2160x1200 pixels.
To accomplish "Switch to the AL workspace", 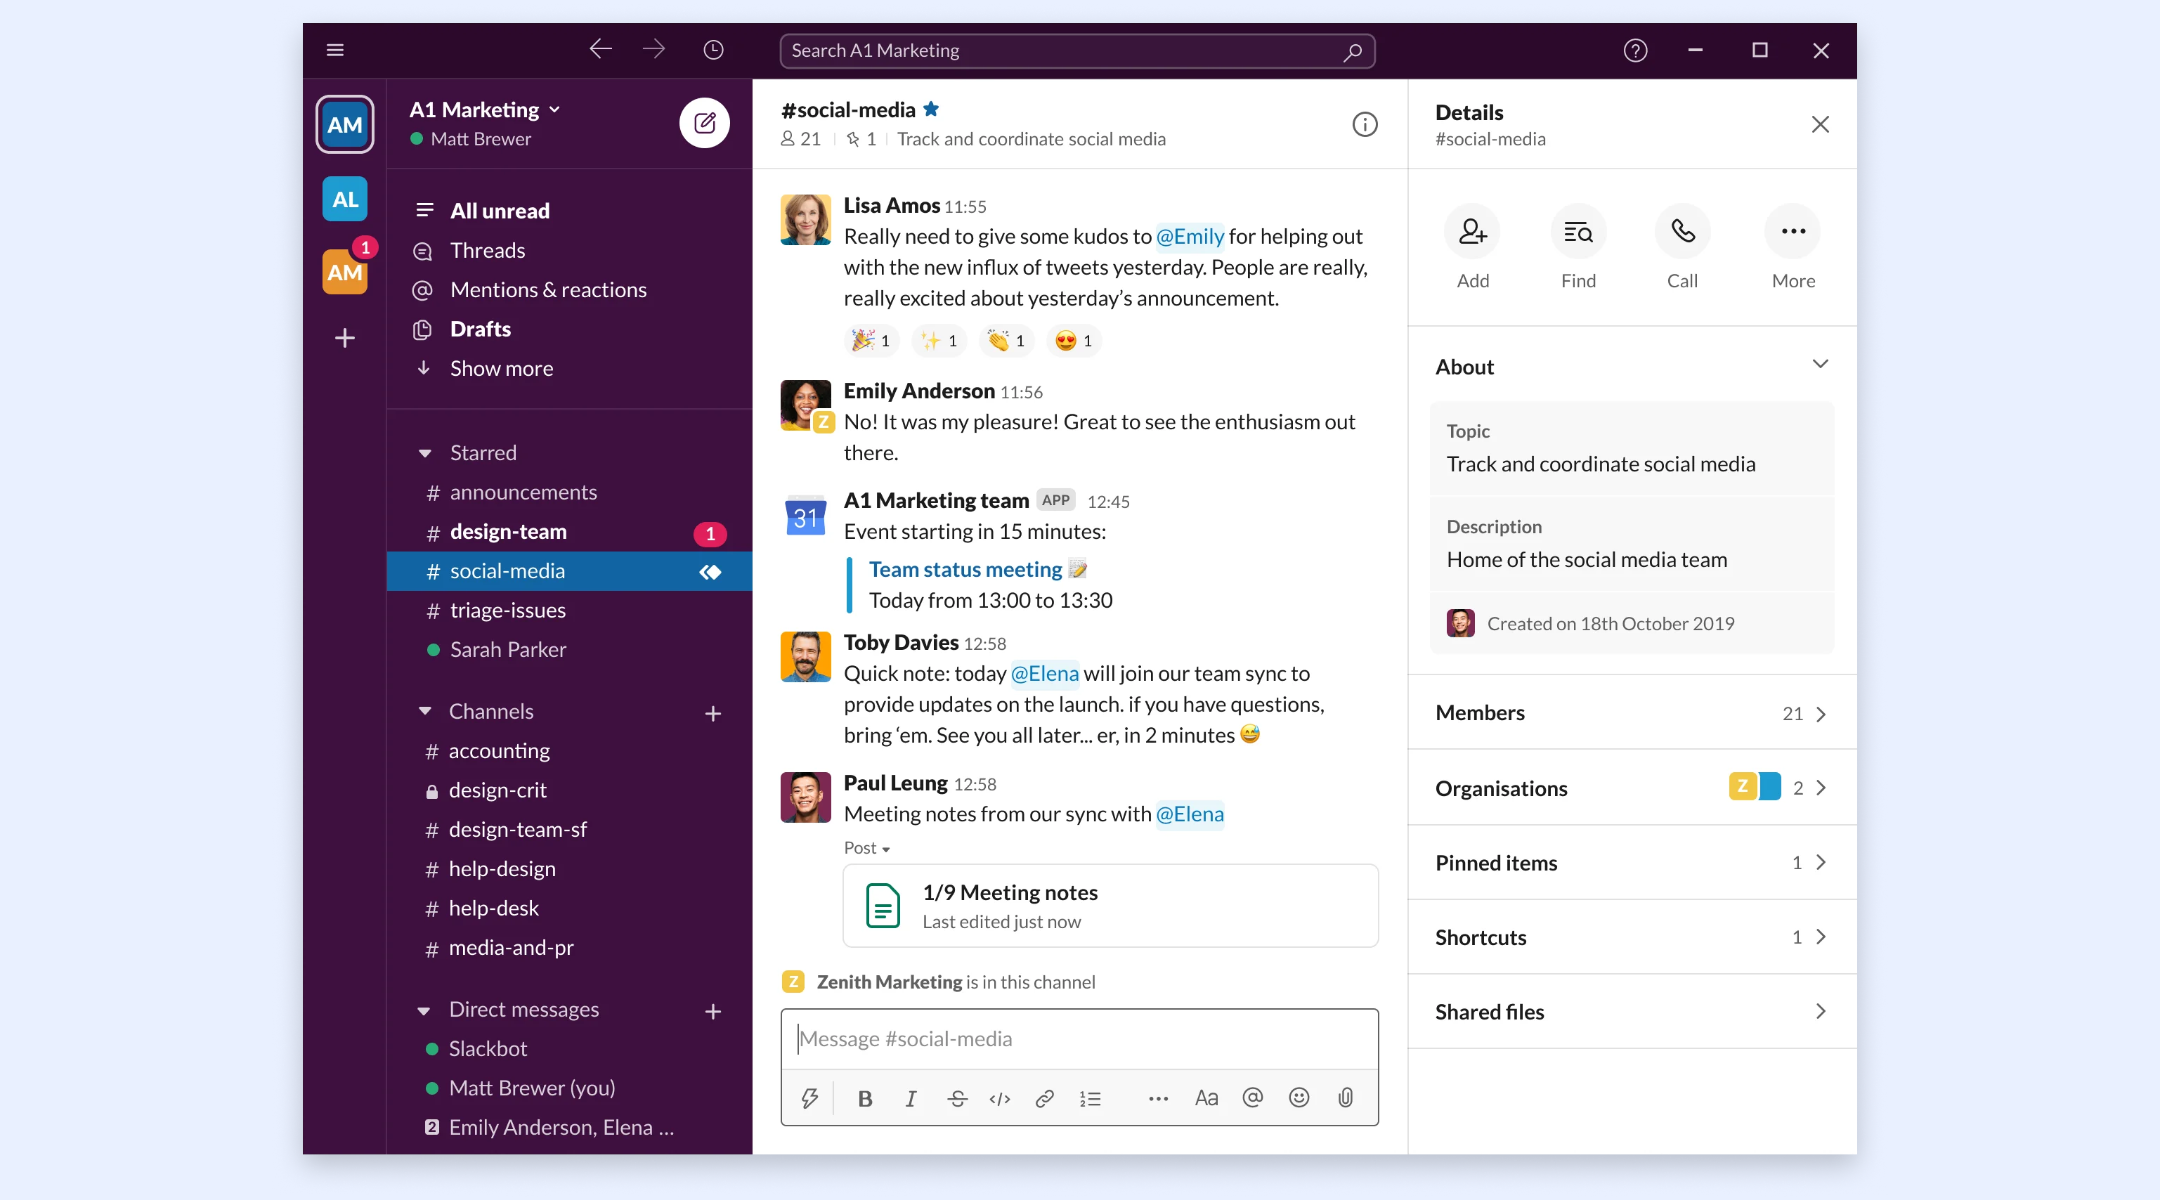I will click(345, 199).
